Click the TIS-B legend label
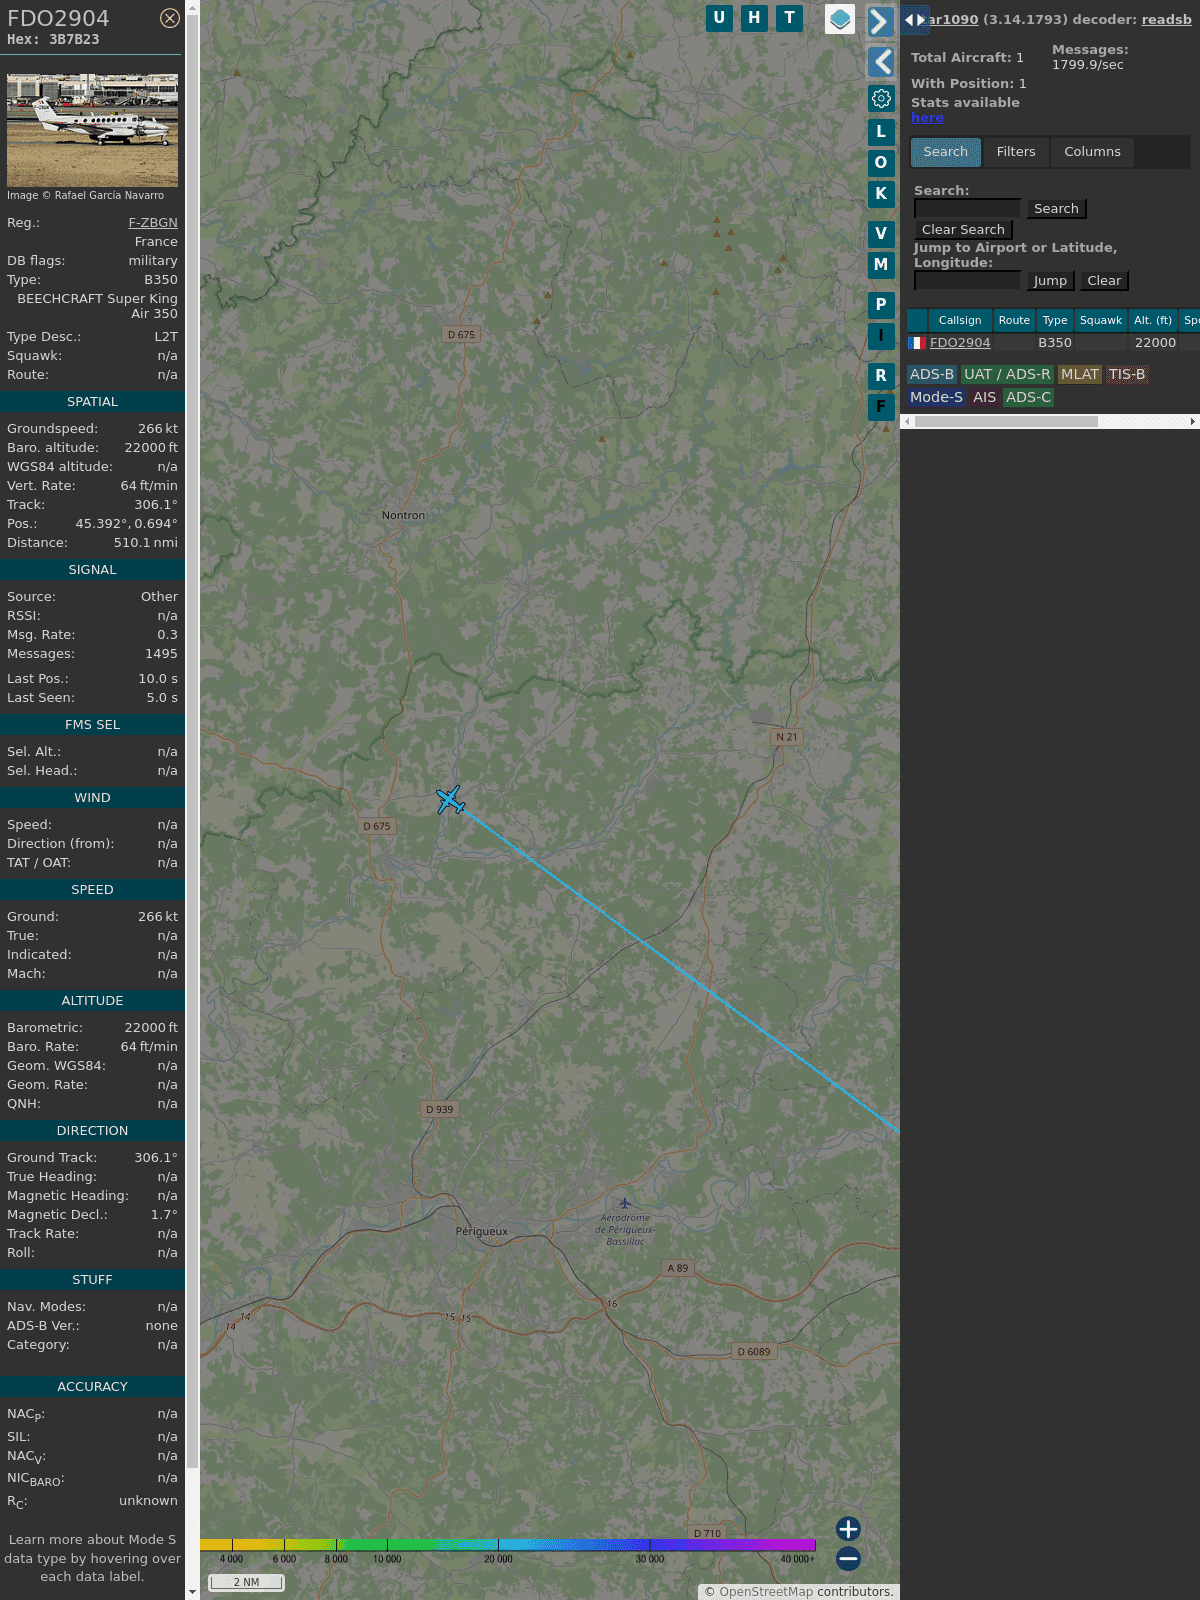The image size is (1200, 1600). 1127,374
